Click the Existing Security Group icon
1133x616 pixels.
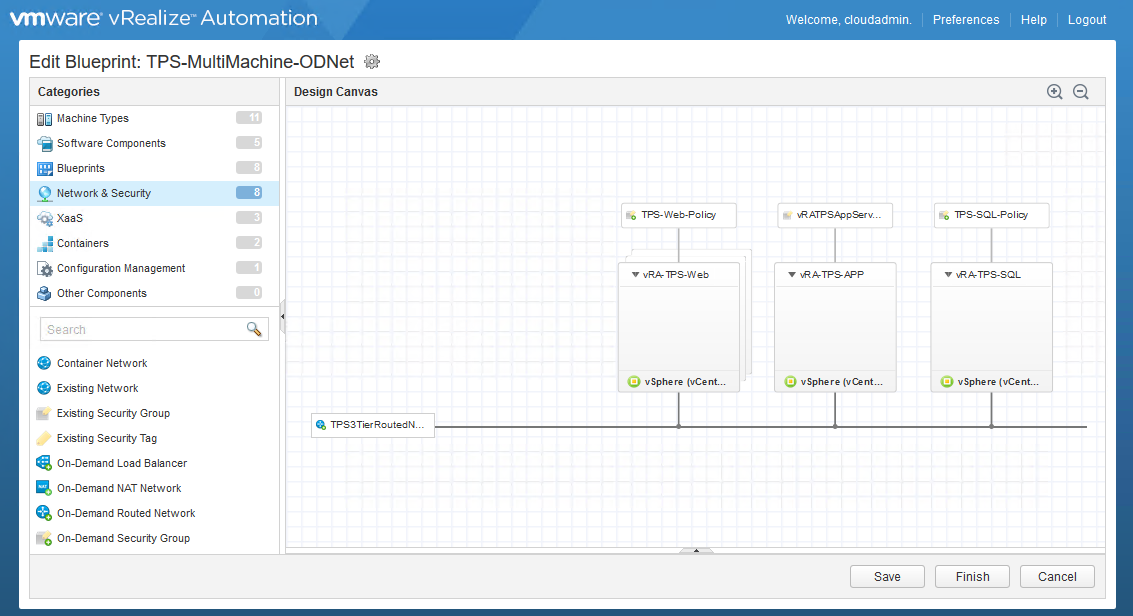tap(47, 413)
